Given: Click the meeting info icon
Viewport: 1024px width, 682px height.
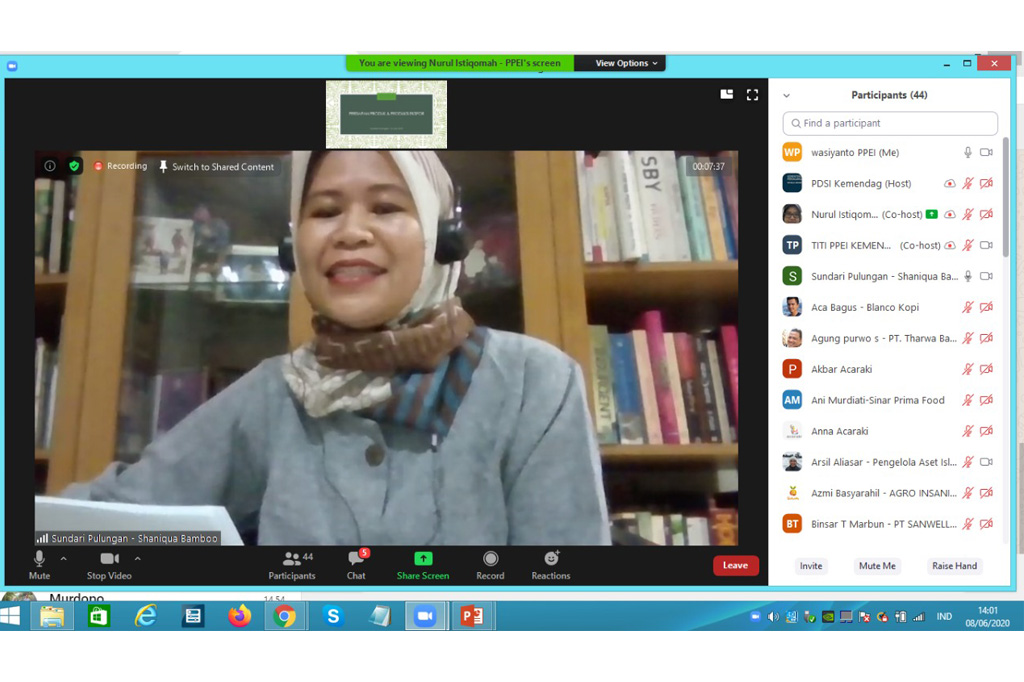Looking at the screenshot, I should click(x=50, y=166).
